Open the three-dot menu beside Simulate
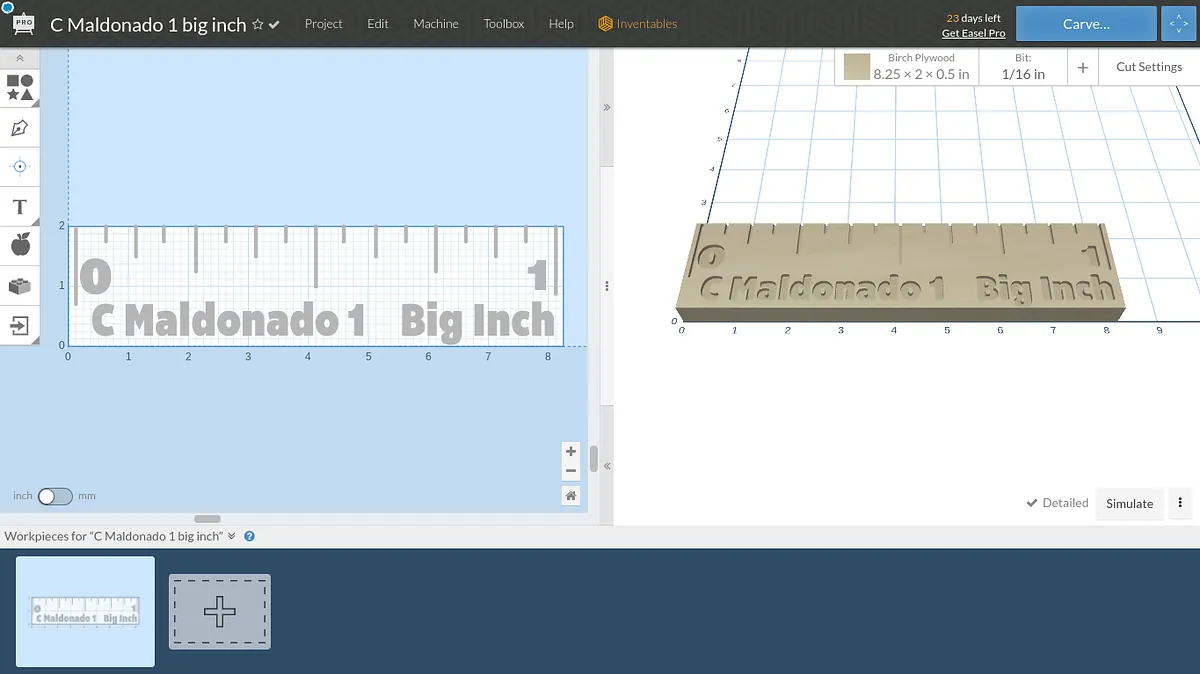Image resolution: width=1200 pixels, height=674 pixels. (1181, 503)
